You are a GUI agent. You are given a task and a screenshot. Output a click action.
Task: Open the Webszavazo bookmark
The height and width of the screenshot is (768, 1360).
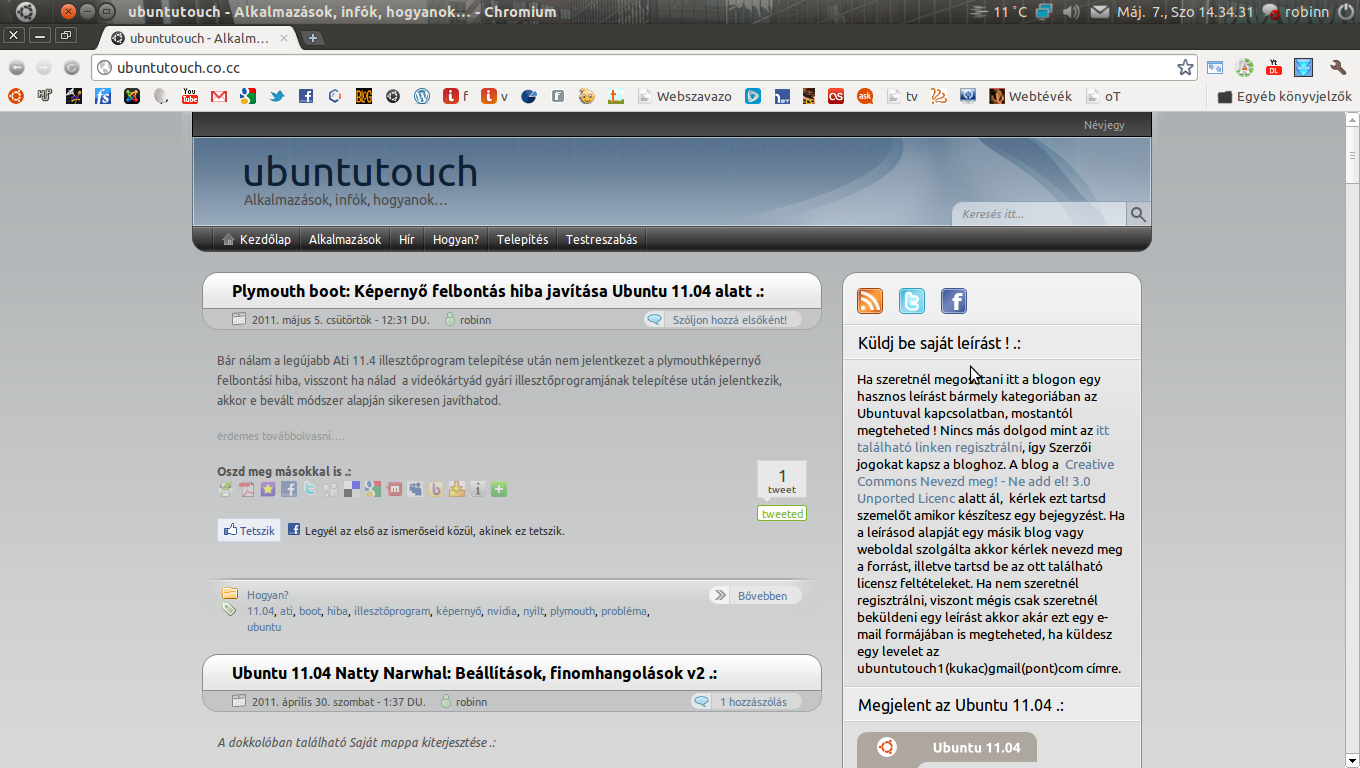tap(684, 97)
